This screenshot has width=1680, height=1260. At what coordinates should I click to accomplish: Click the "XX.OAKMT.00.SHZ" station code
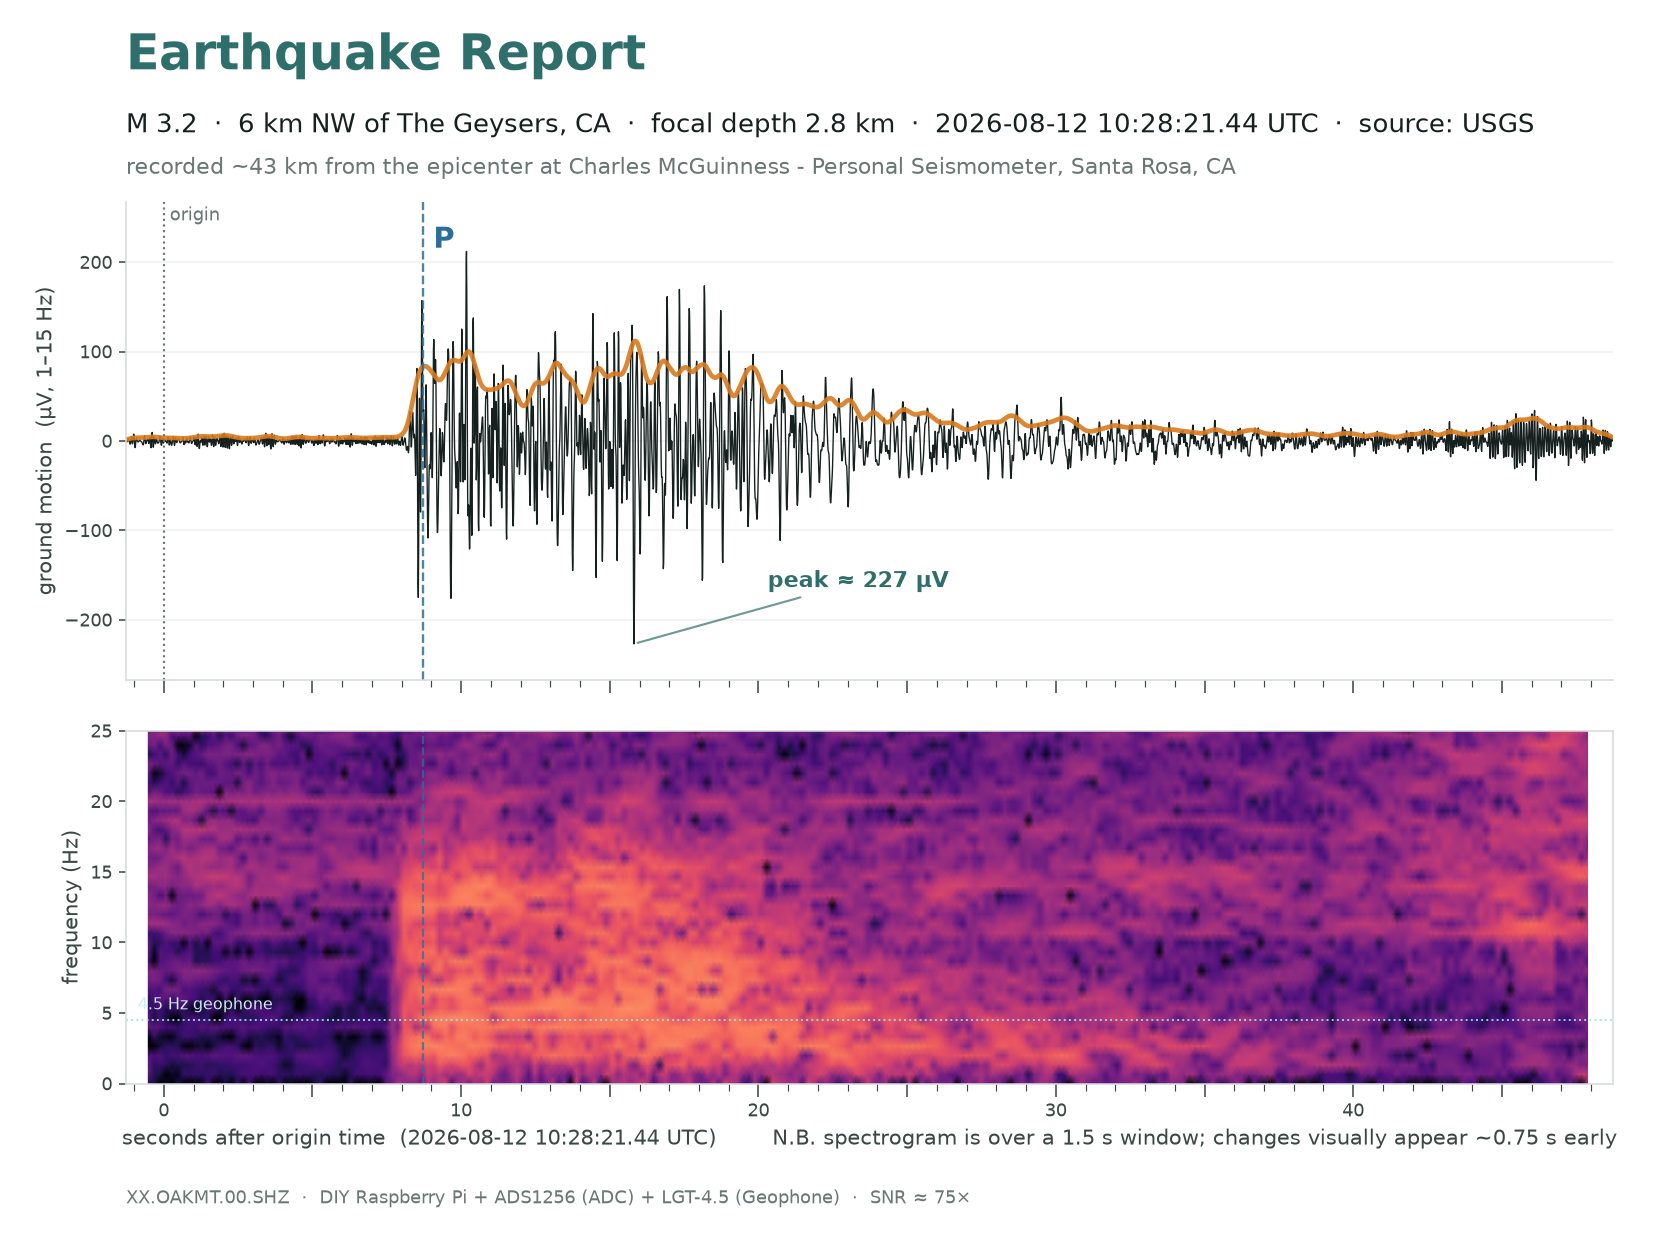pos(208,1198)
